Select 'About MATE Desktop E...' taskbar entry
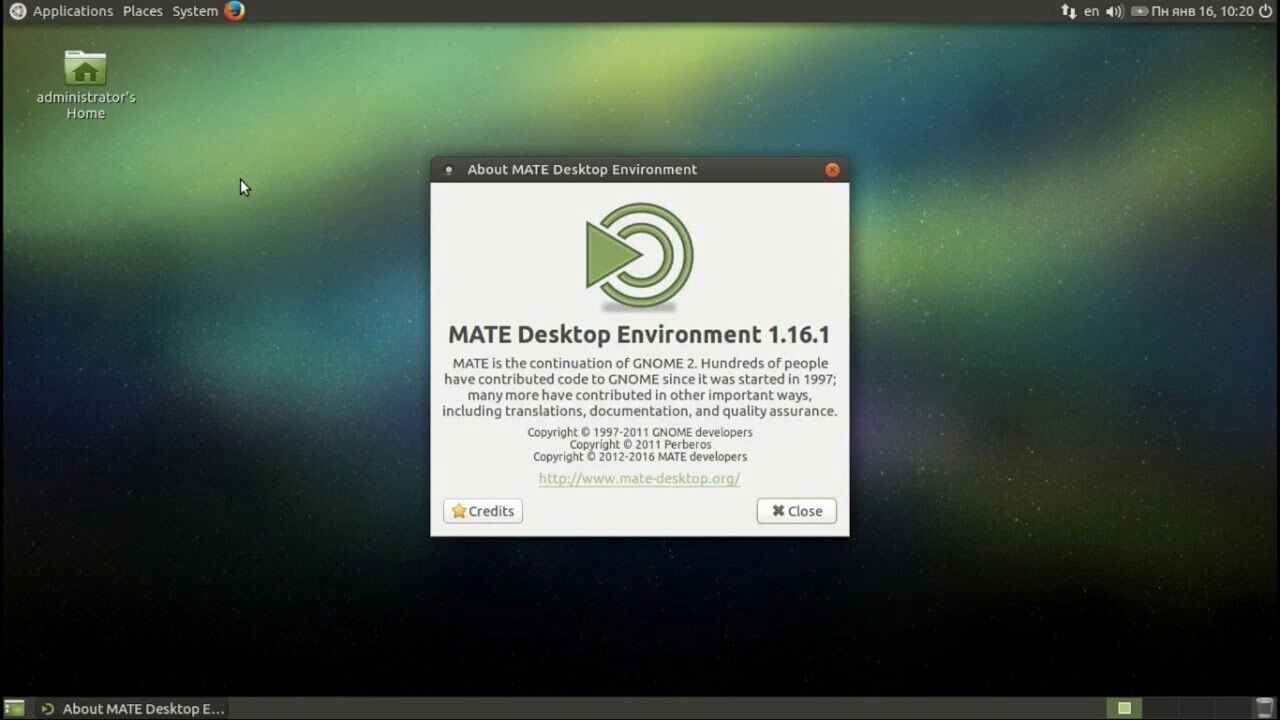This screenshot has width=1280, height=720. coord(132,708)
